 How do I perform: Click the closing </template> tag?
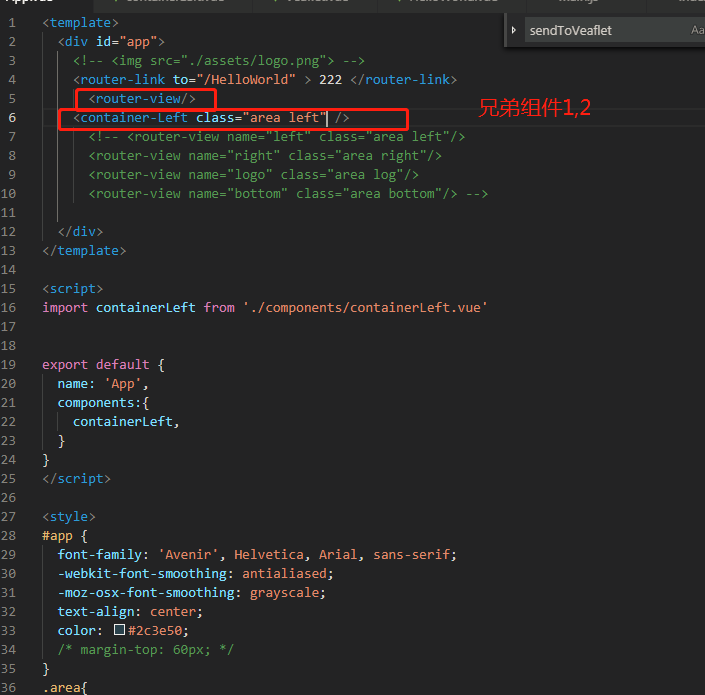click(x=84, y=251)
